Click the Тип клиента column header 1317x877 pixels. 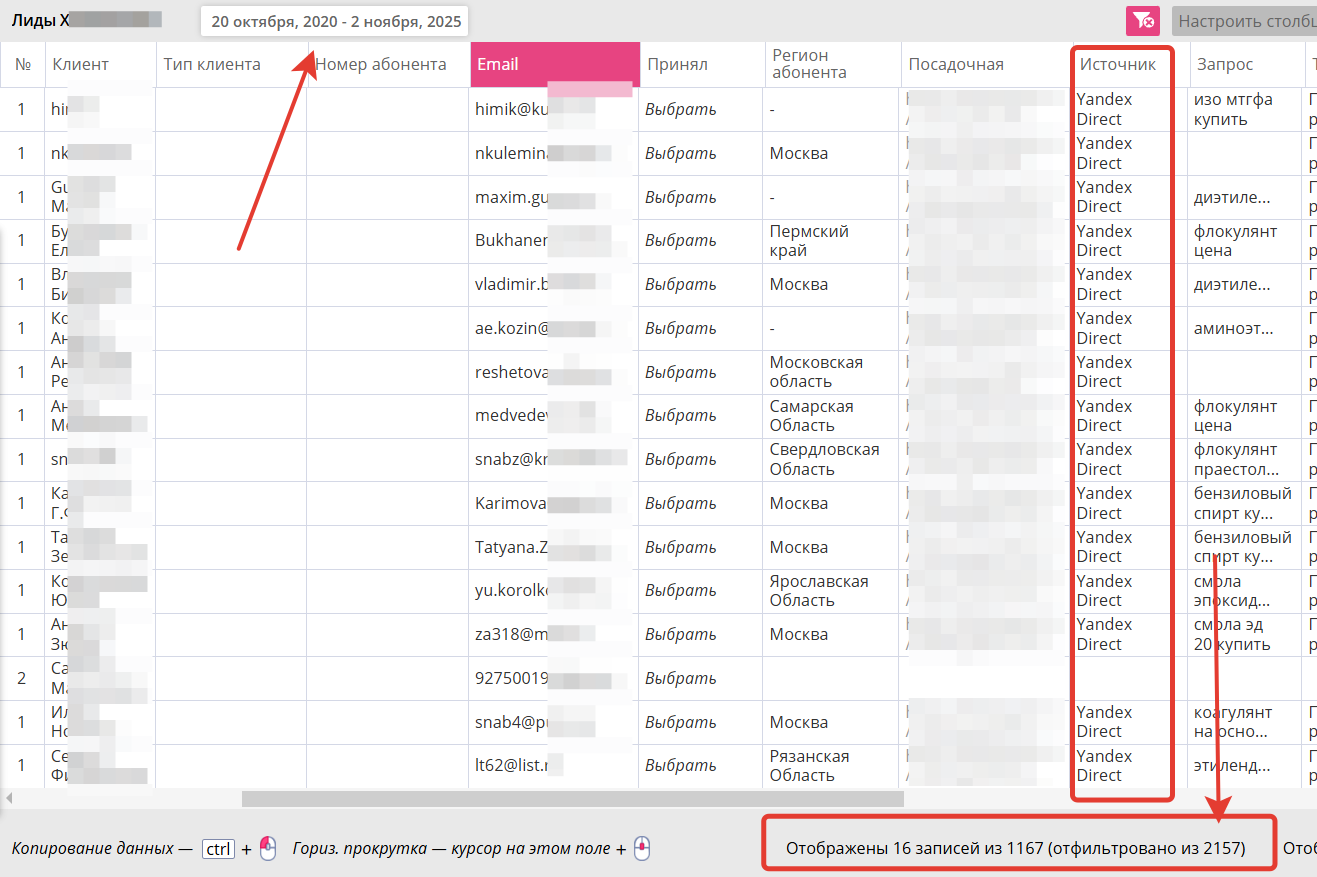[x=231, y=64]
